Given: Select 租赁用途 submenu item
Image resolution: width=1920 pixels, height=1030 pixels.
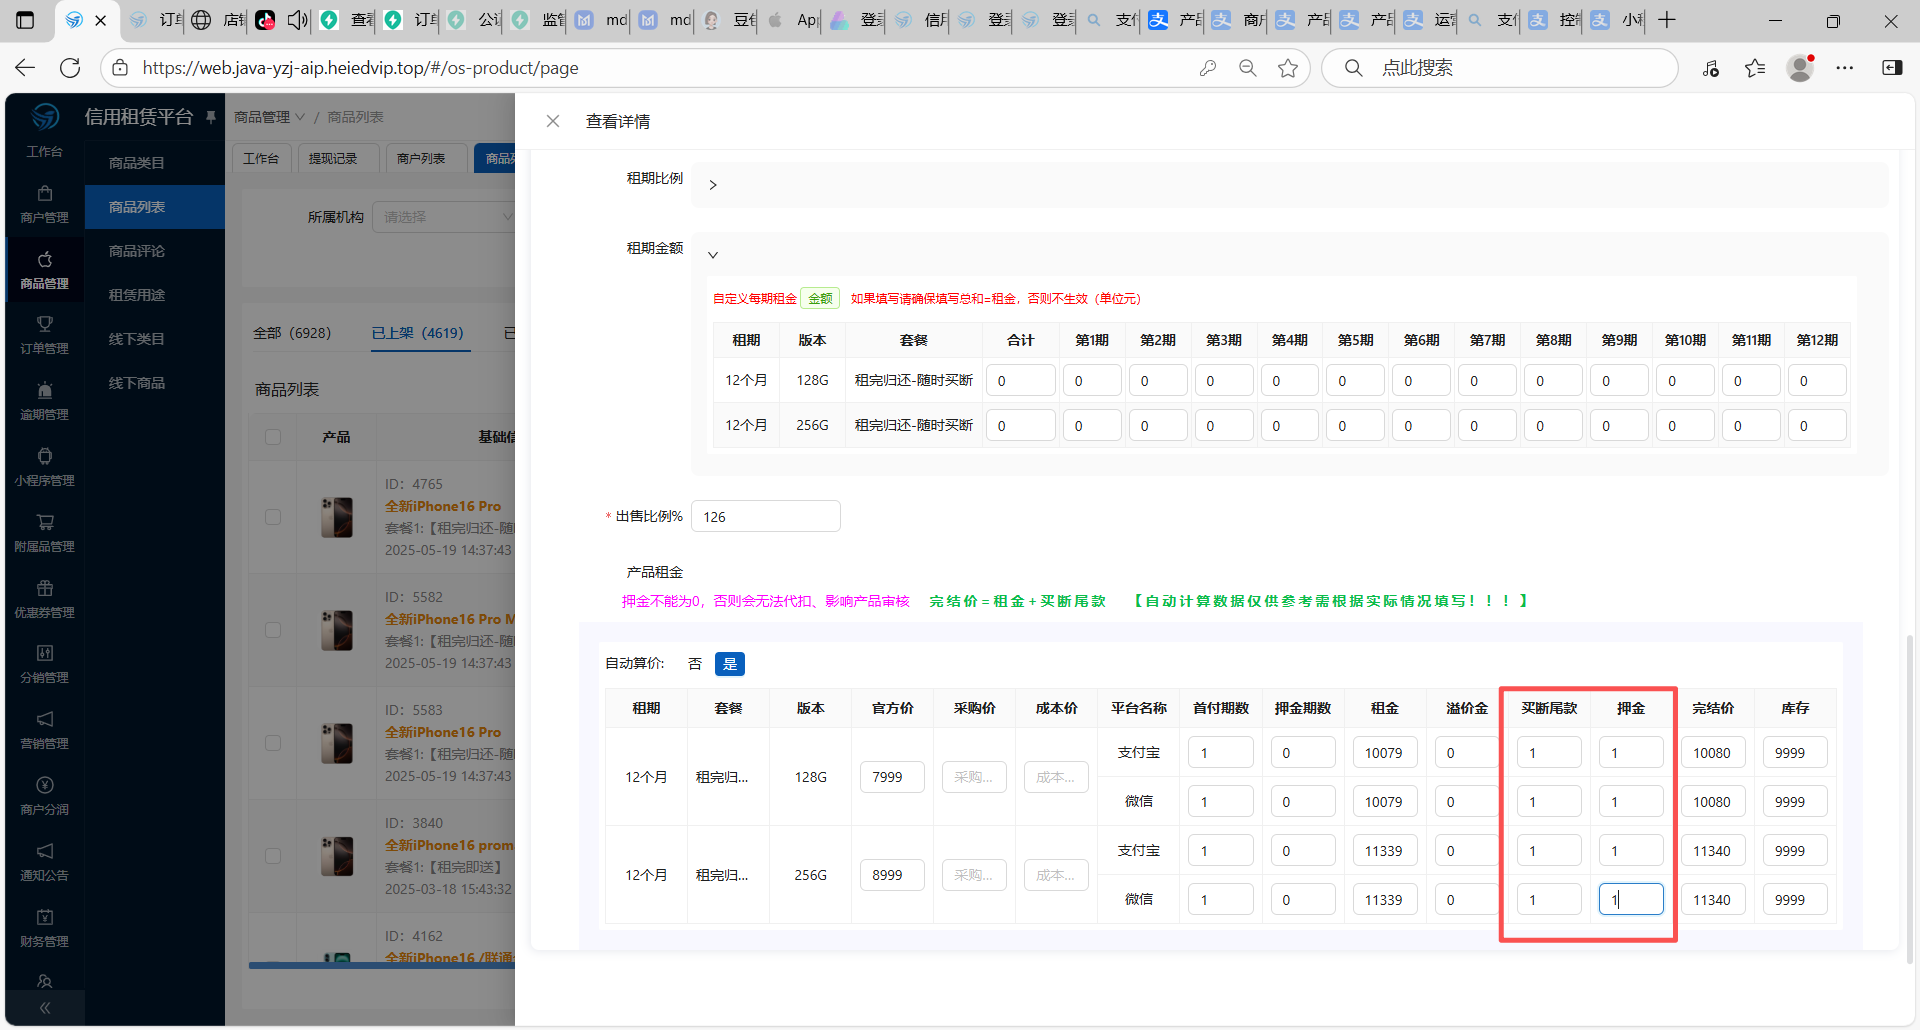Looking at the screenshot, I should [155, 295].
